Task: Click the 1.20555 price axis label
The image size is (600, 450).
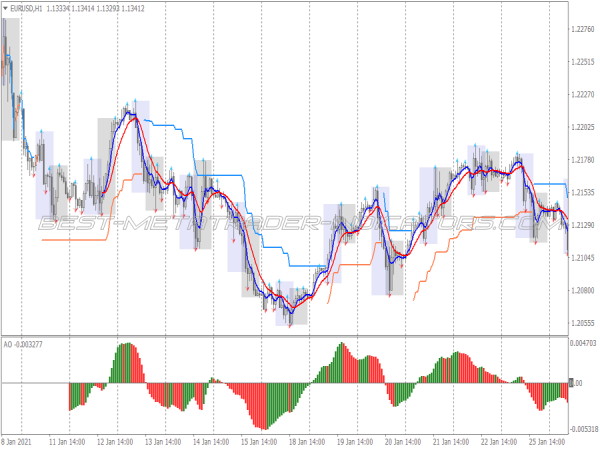Action: coord(583,323)
